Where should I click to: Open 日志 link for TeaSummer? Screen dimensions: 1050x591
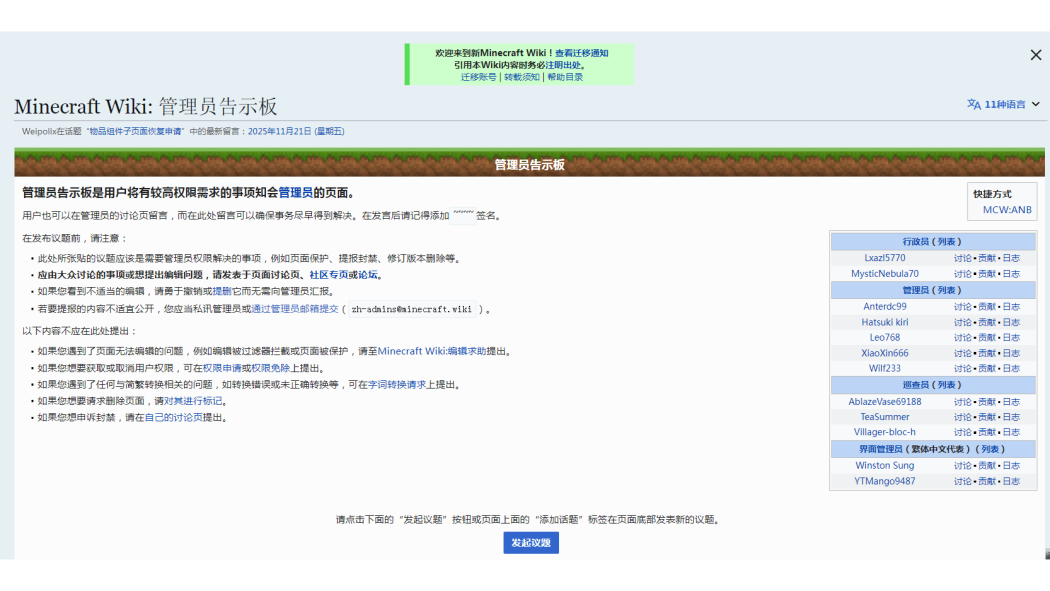1011,417
